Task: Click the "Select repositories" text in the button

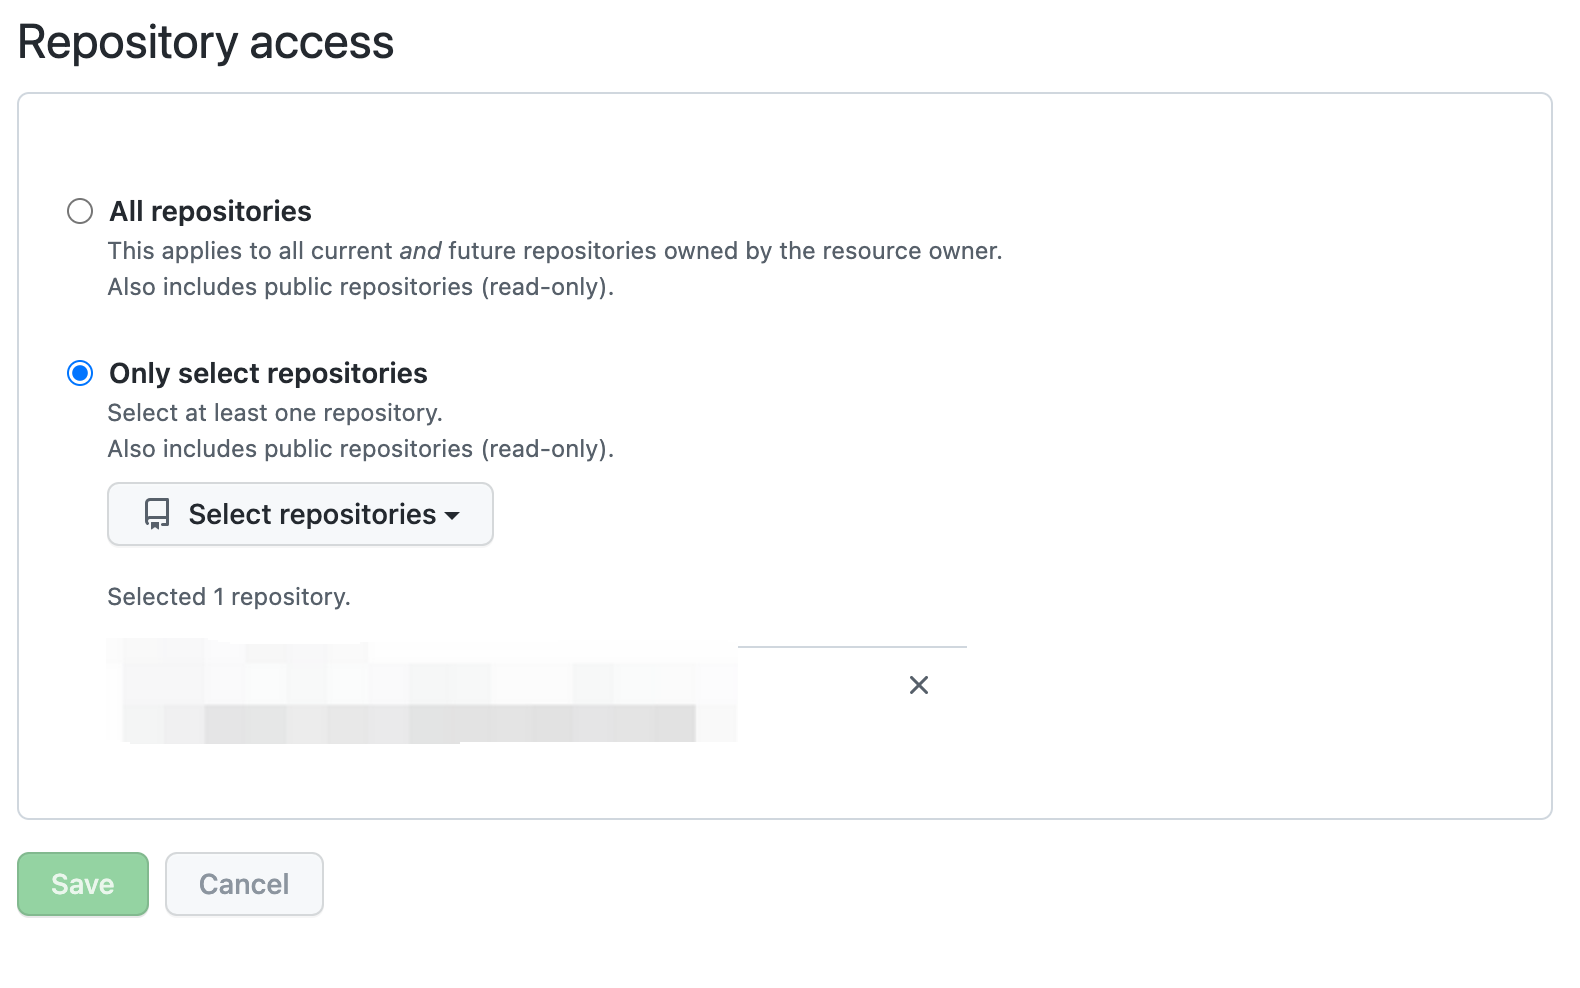Action: [x=312, y=514]
